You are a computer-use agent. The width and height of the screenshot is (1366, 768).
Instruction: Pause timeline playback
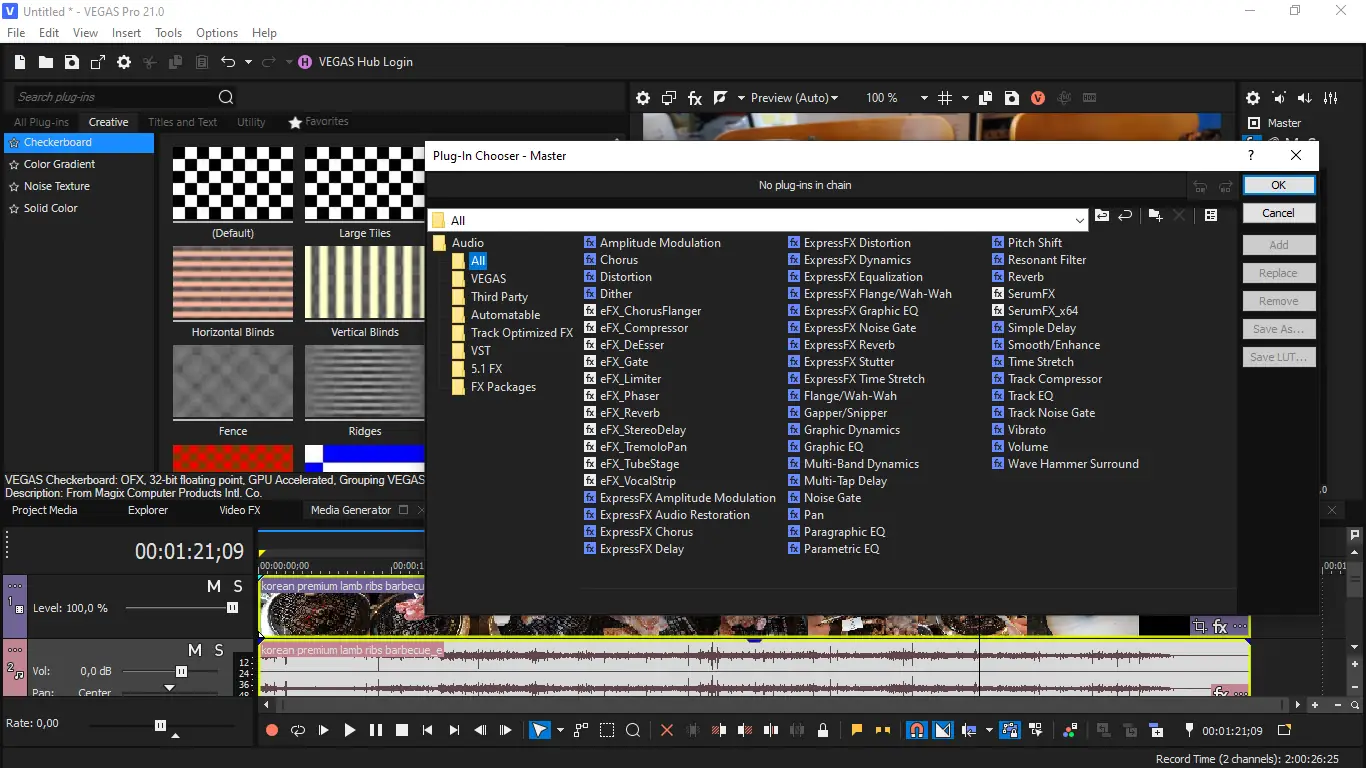[x=376, y=731]
